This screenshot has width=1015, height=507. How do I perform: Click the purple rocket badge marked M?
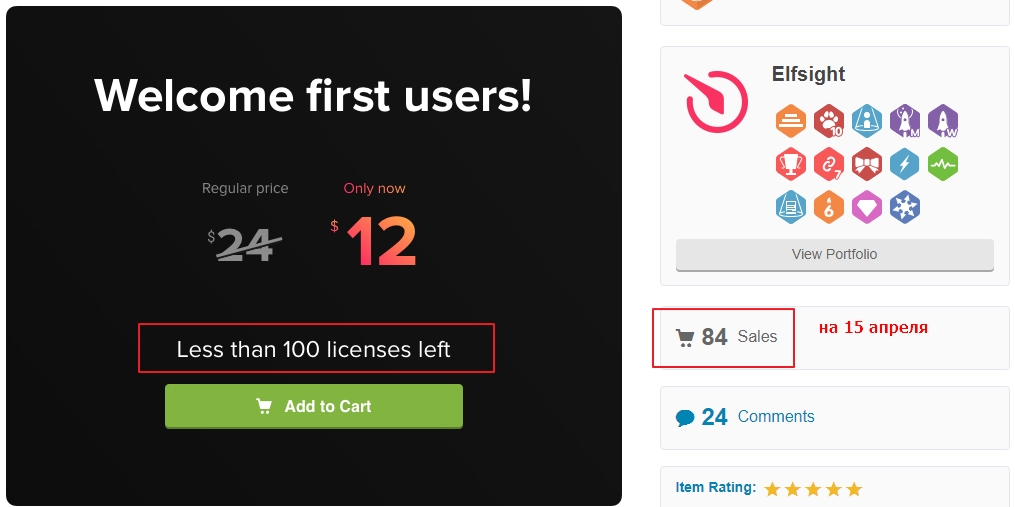coord(905,121)
